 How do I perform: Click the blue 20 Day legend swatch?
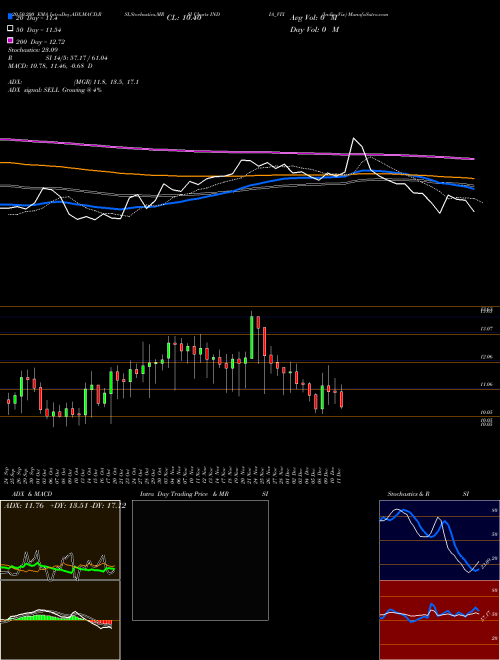pyautogui.click(x=10, y=17)
